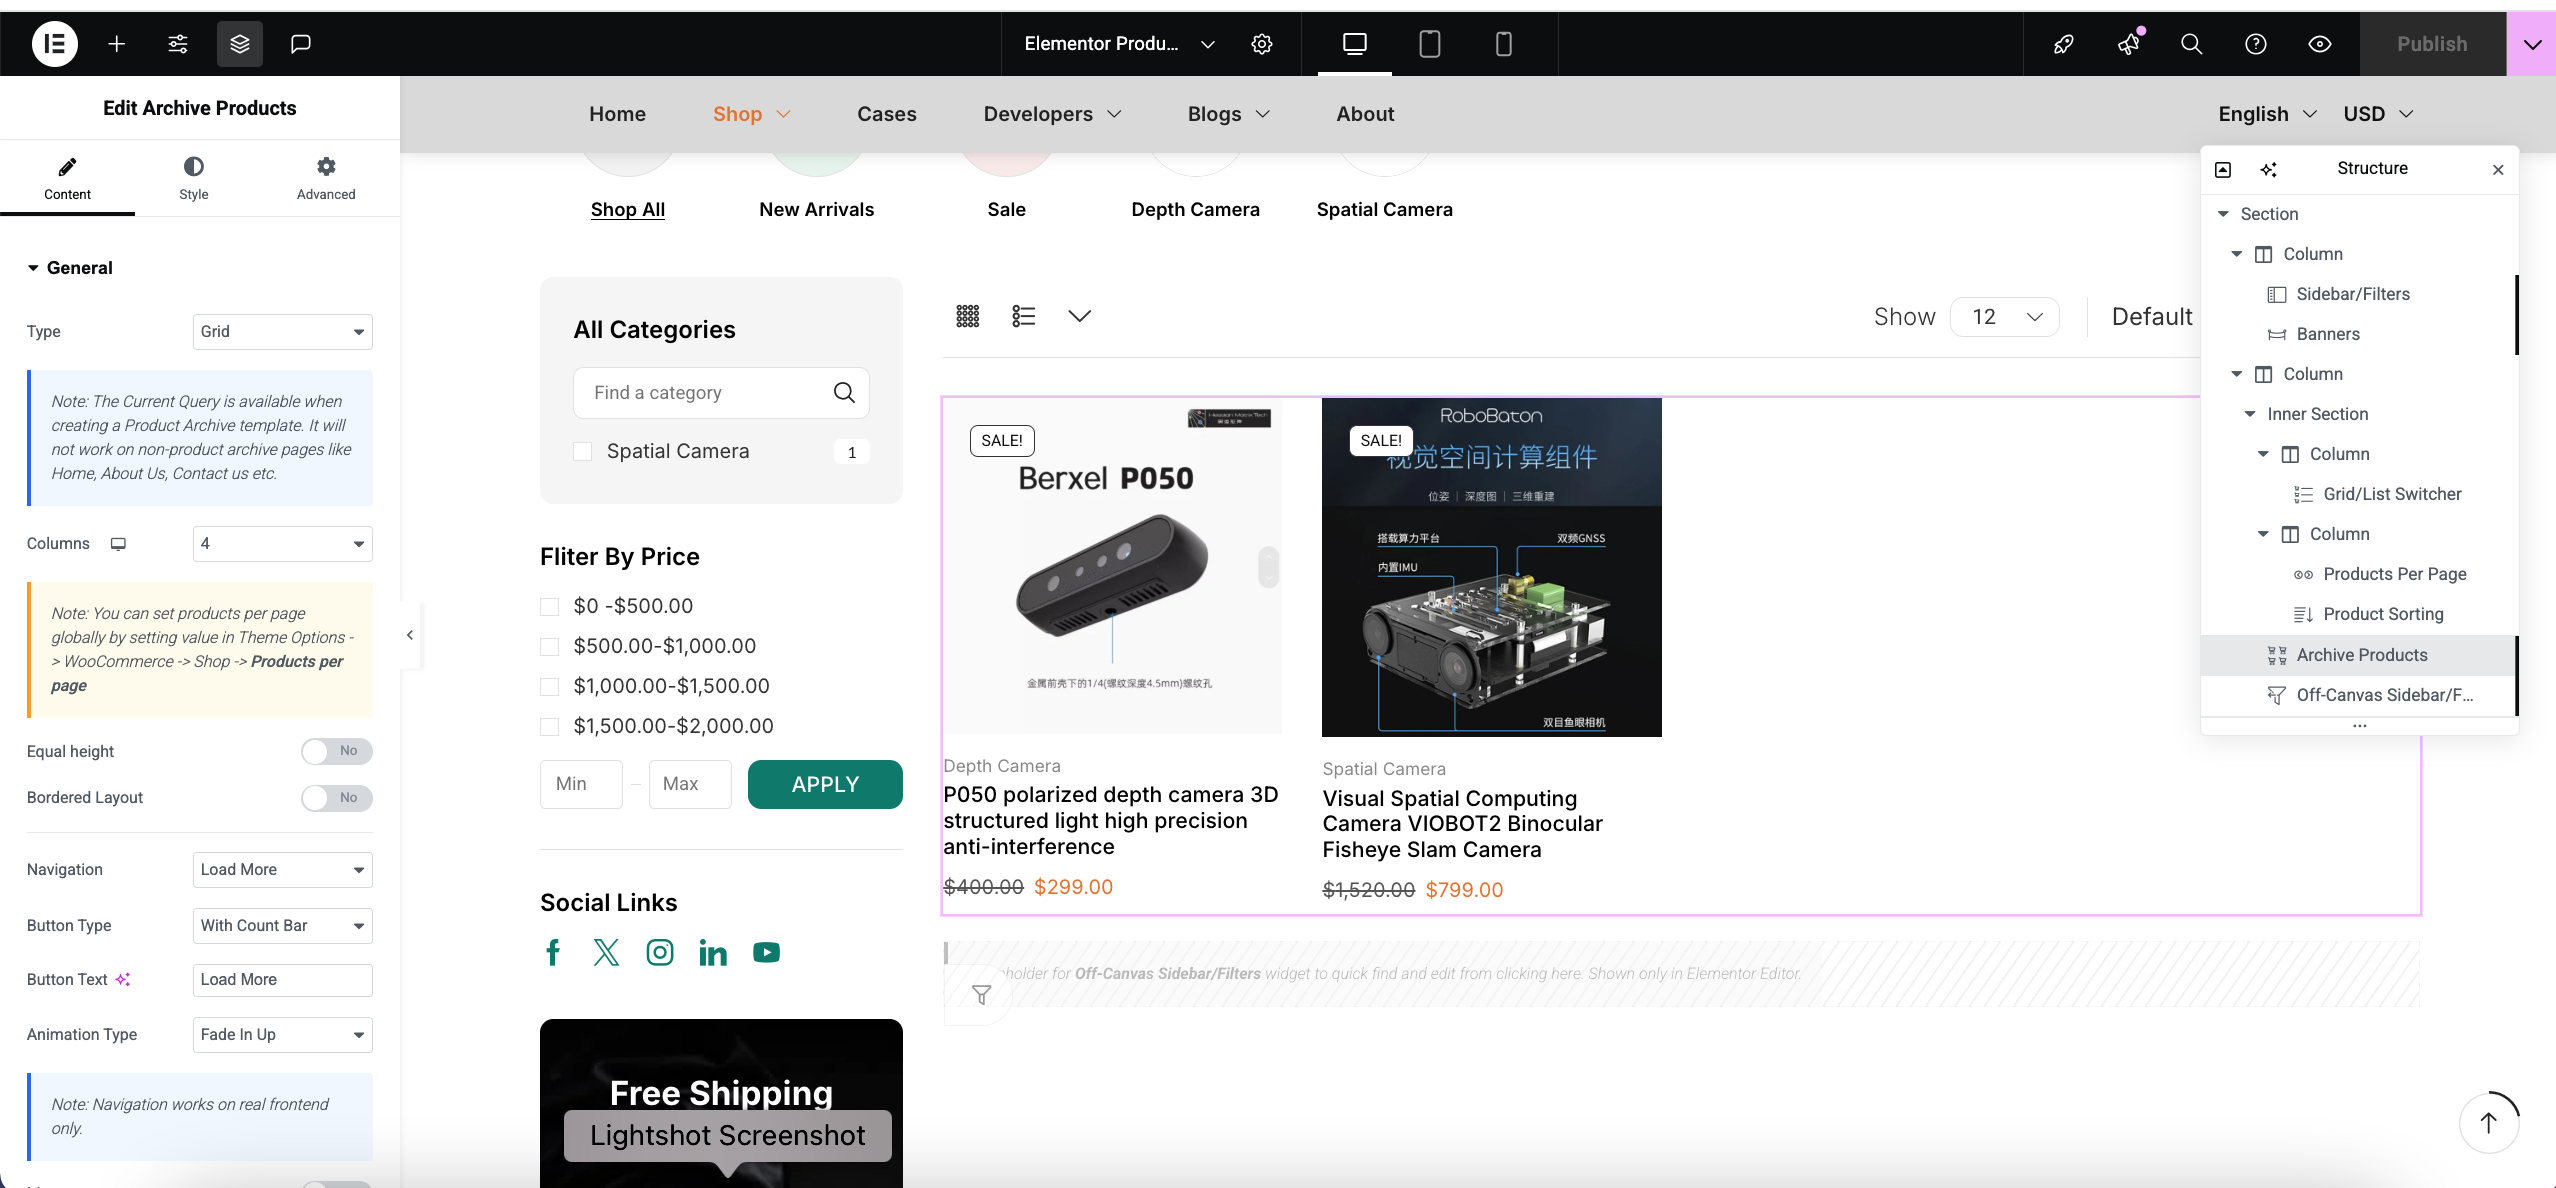Switch to desktop device preview
Screen dimensions: 2556x1188
(x=1355, y=44)
